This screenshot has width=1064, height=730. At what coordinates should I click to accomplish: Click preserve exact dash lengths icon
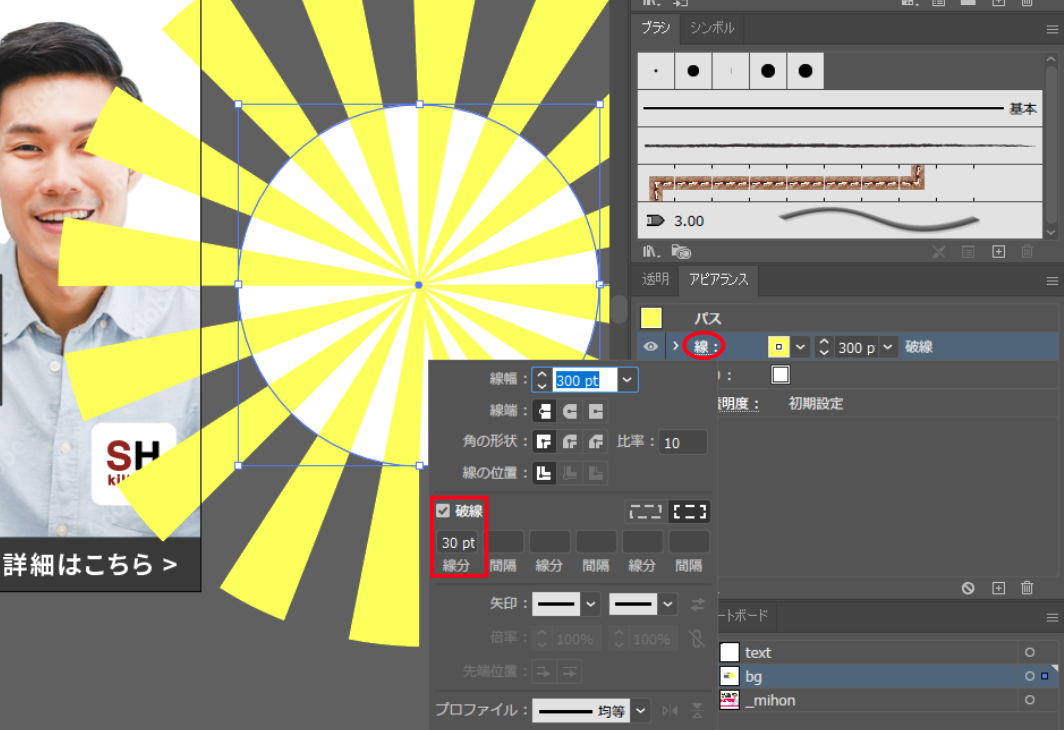pos(645,512)
